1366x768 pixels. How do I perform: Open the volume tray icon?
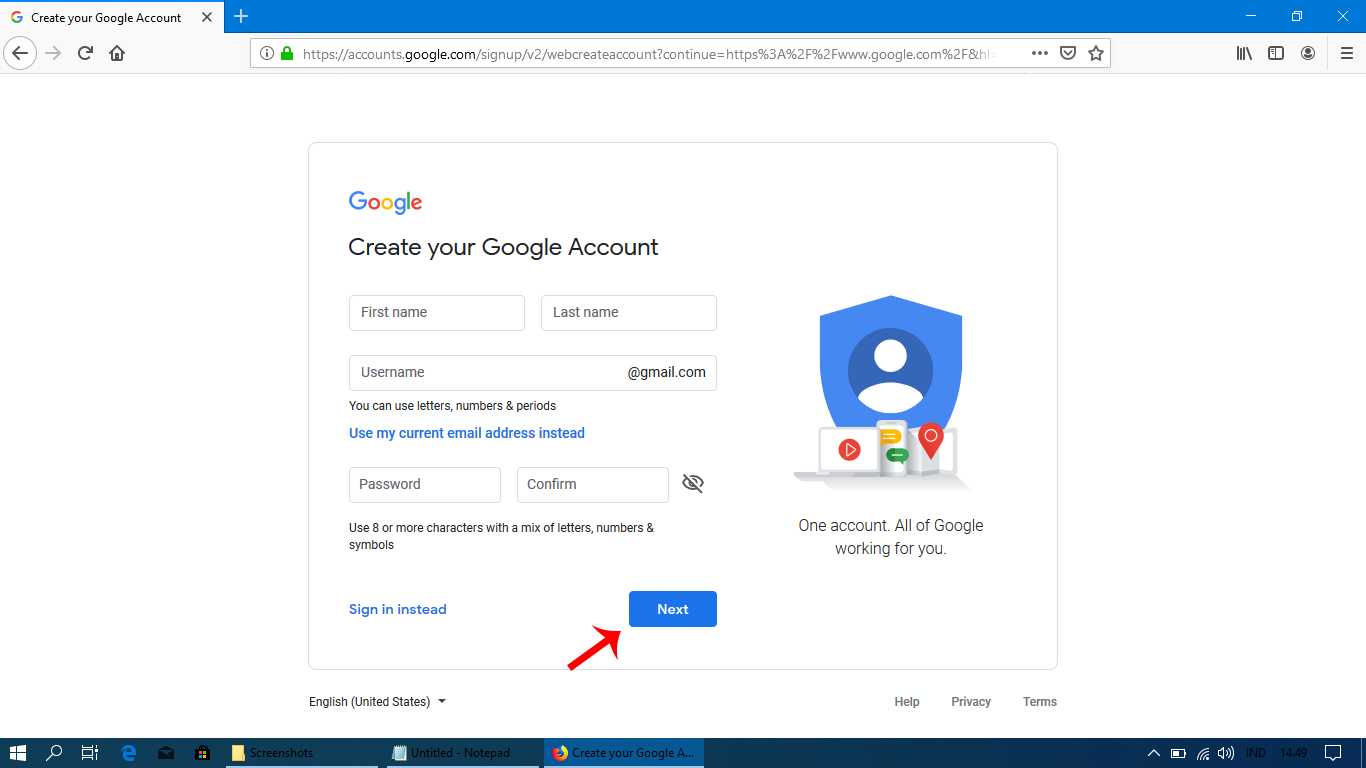click(1226, 753)
